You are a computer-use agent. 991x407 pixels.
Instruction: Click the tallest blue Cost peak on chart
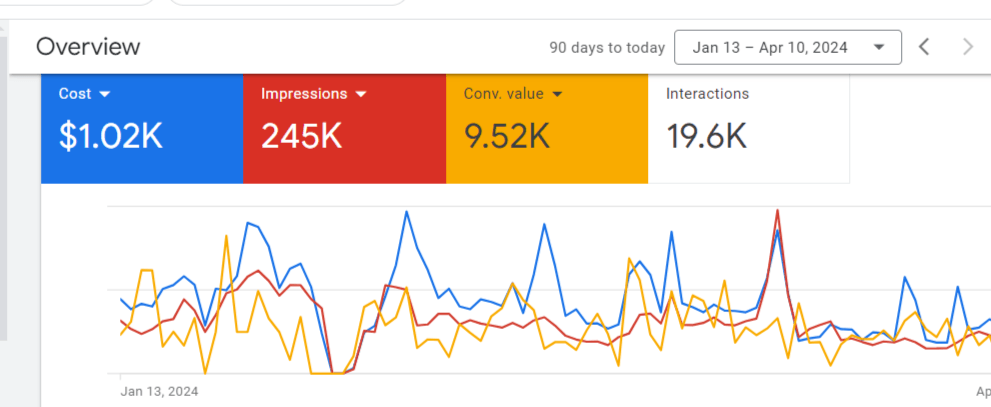(407, 212)
